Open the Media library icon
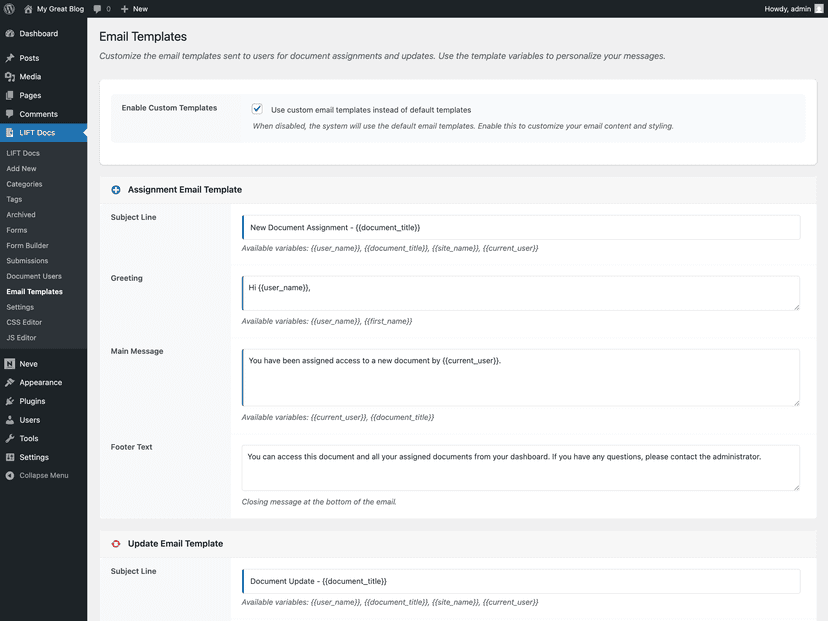 10,77
